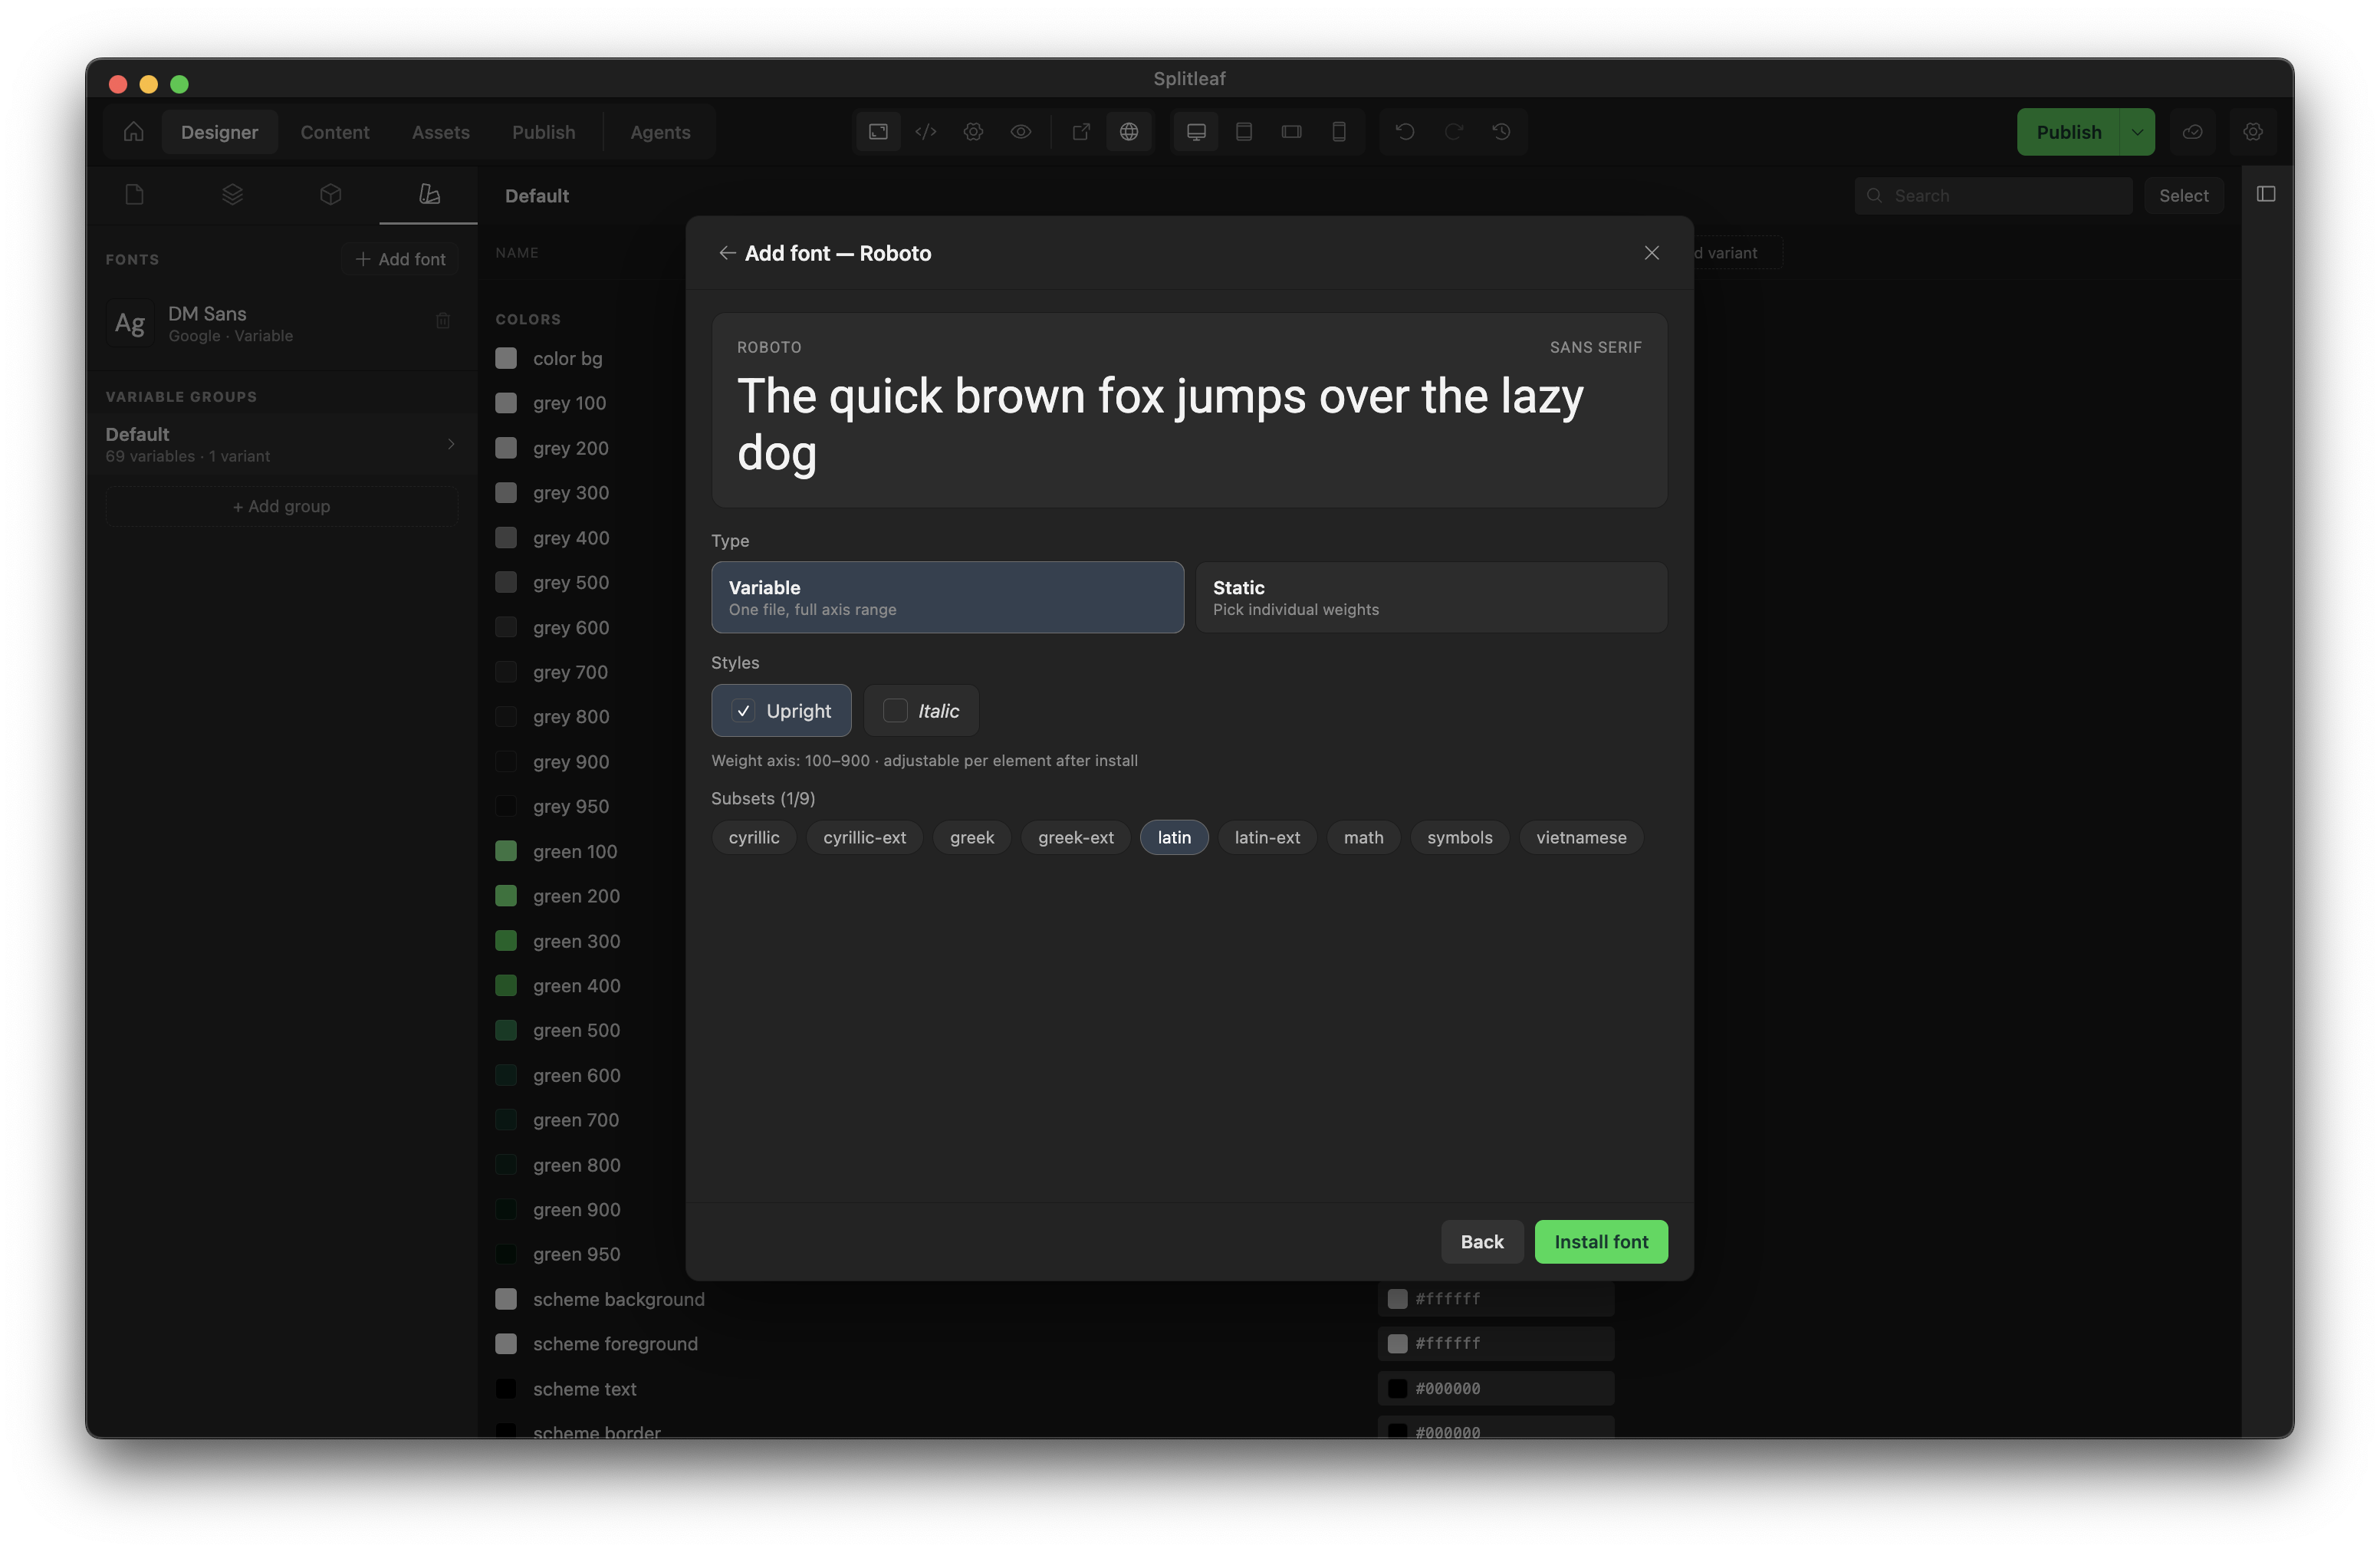
Task: Open Publish dropdown arrow
Action: pyautogui.click(x=2137, y=132)
